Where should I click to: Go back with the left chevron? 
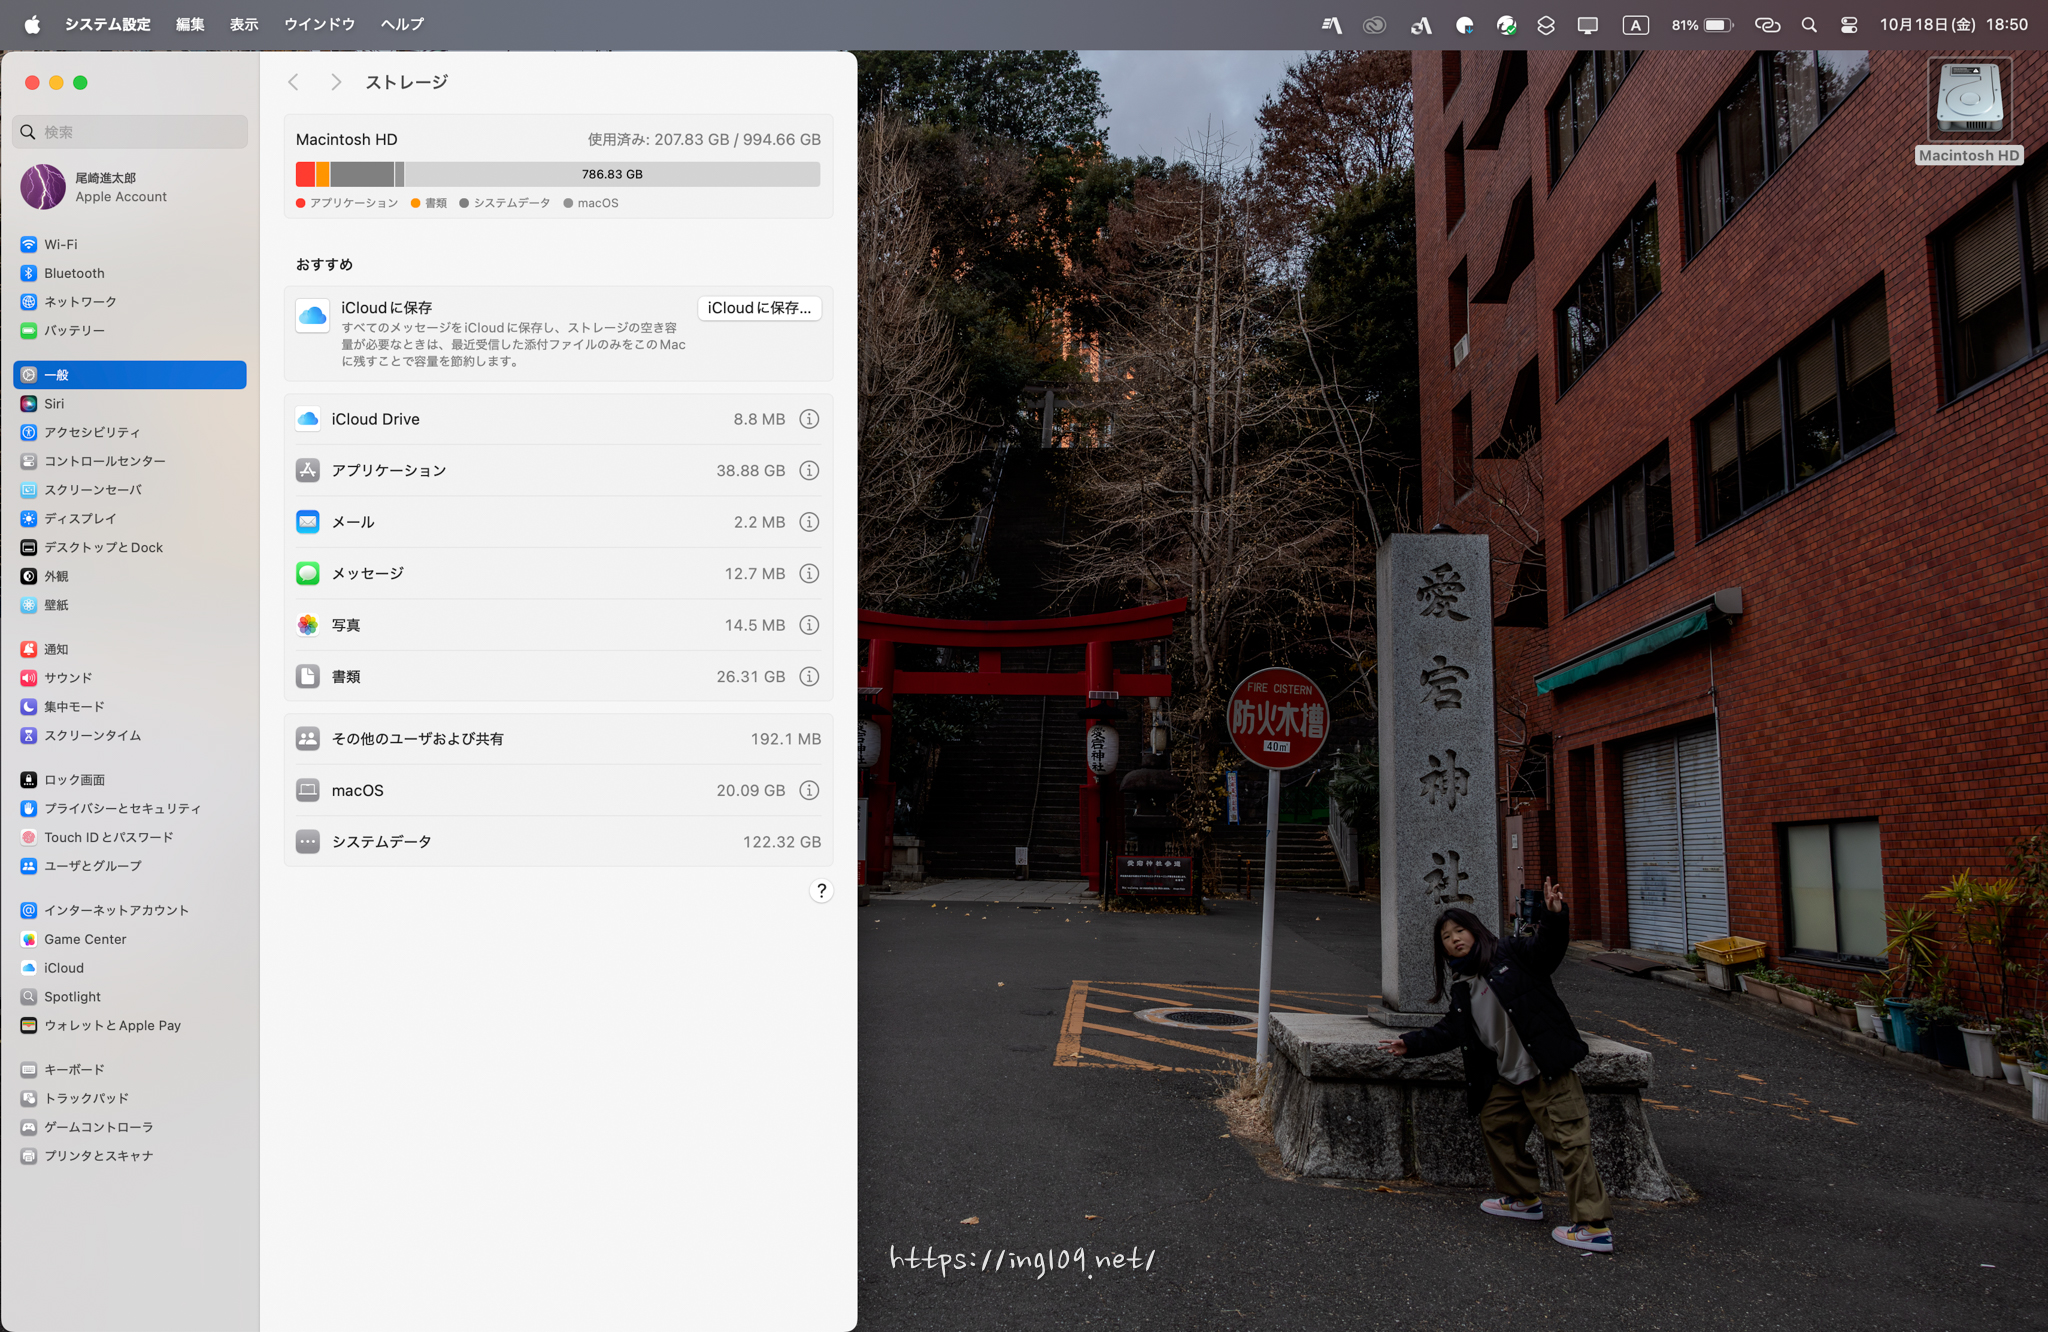pyautogui.click(x=294, y=82)
